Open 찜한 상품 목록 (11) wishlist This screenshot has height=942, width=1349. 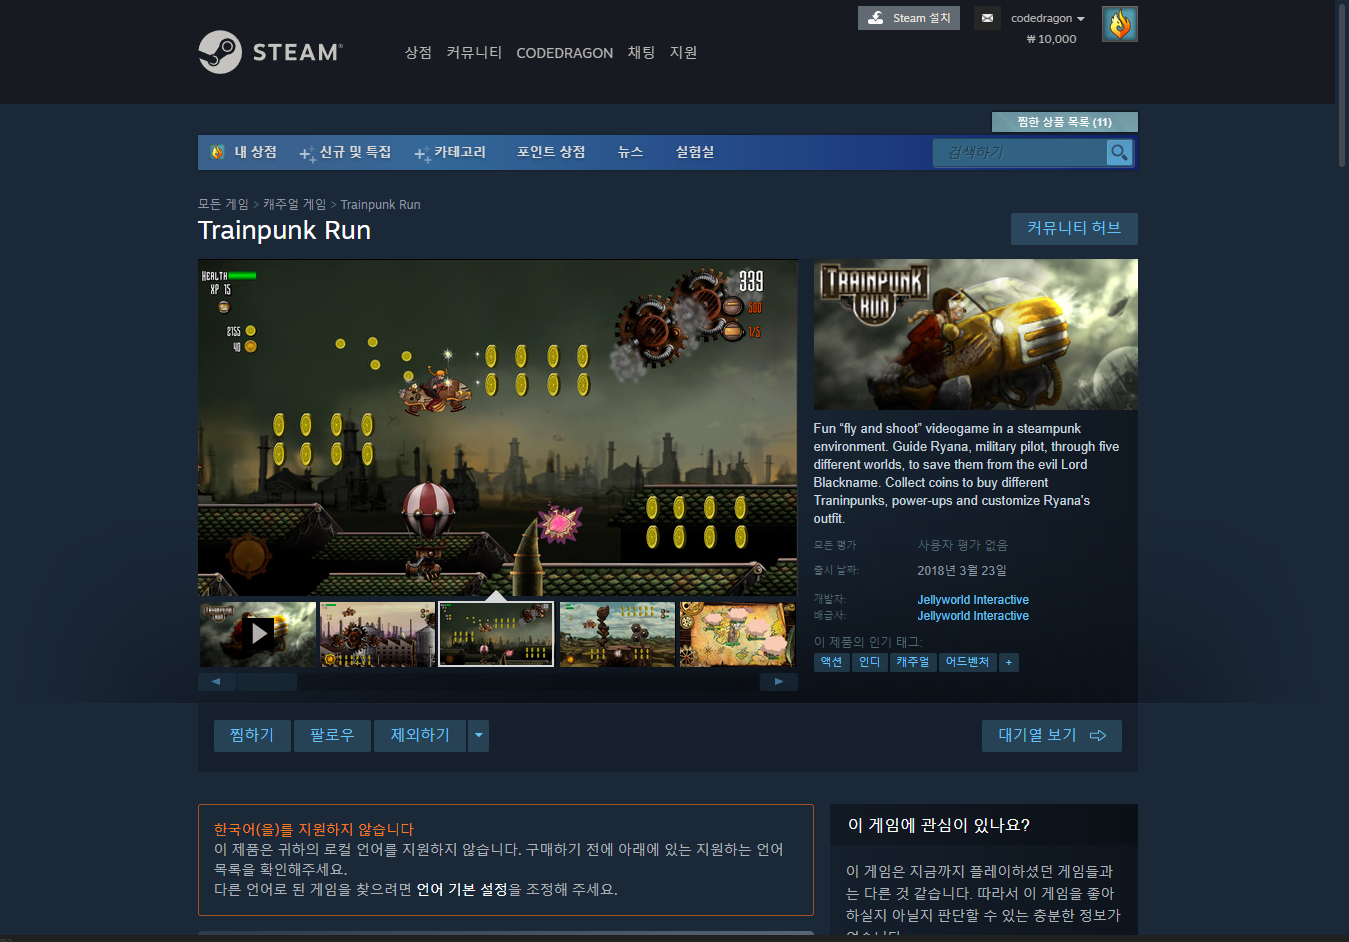coord(1064,122)
